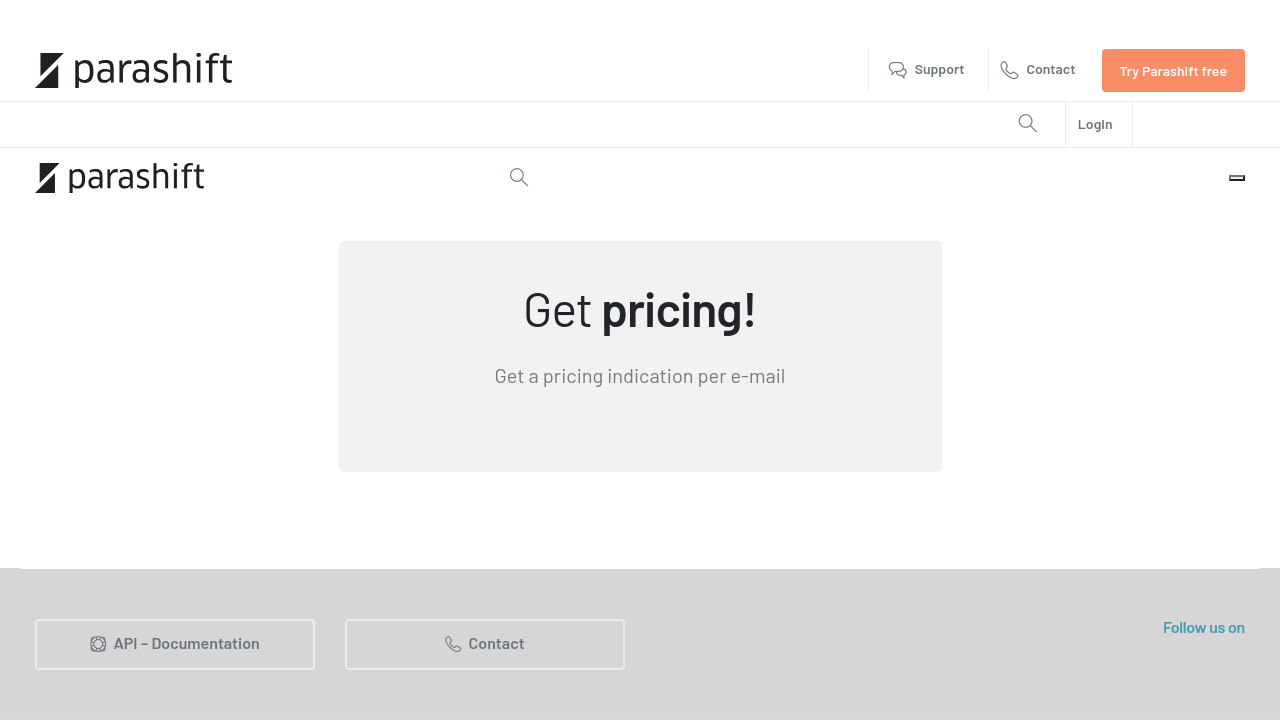Click the Support speech bubble icon
This screenshot has width=1280, height=720.
pyautogui.click(x=898, y=70)
